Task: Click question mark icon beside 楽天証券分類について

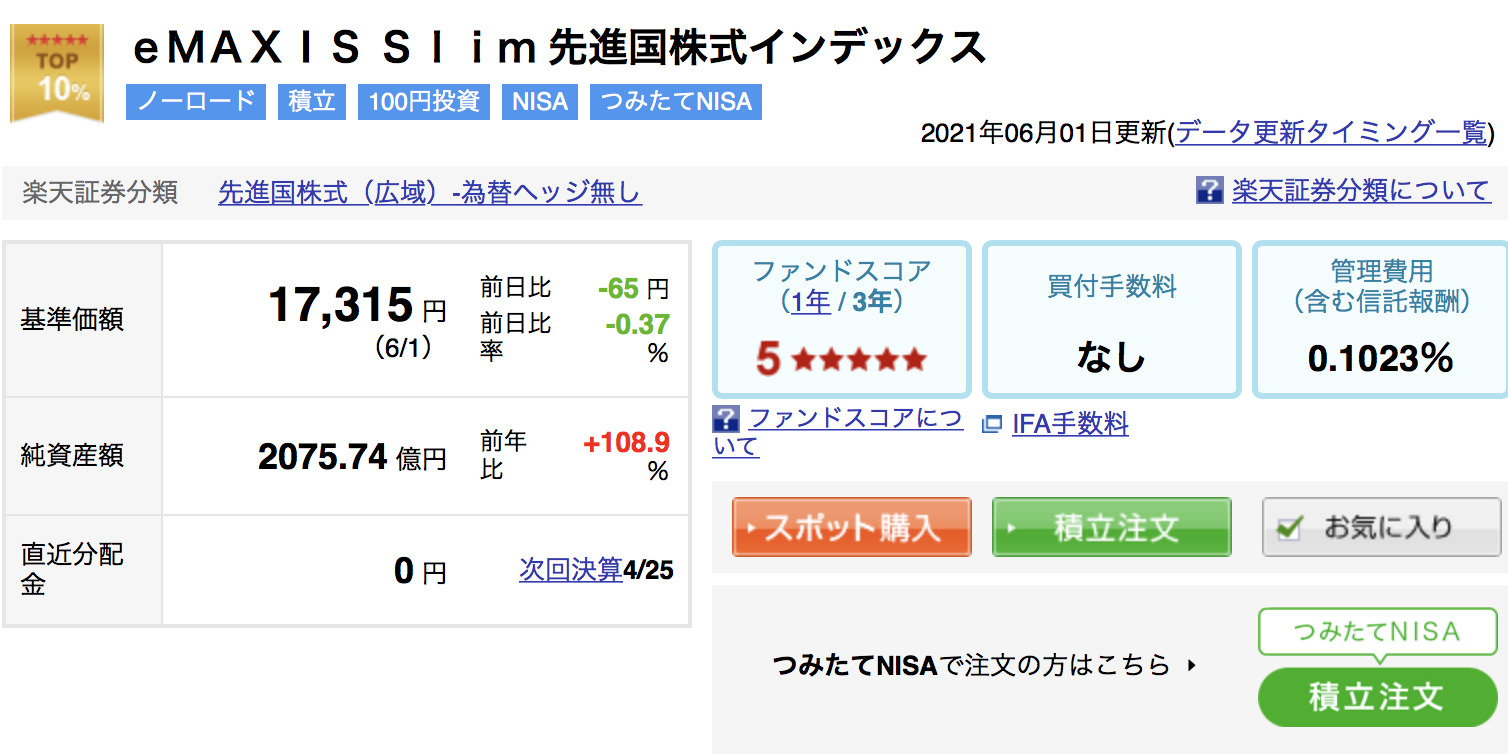Action: pyautogui.click(x=1210, y=191)
